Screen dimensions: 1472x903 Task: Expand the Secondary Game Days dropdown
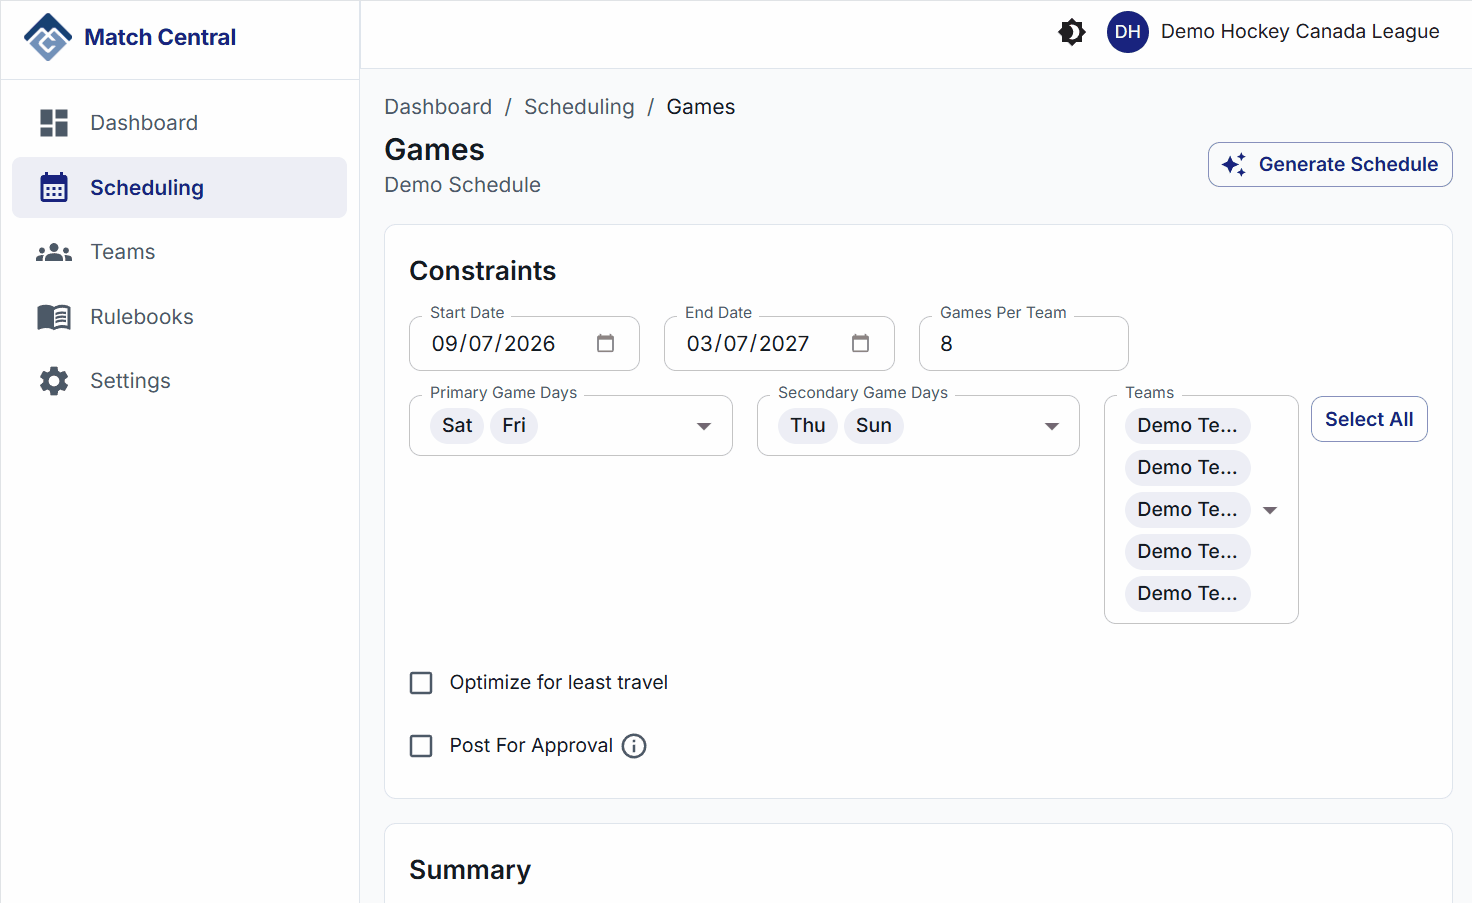1051,426
